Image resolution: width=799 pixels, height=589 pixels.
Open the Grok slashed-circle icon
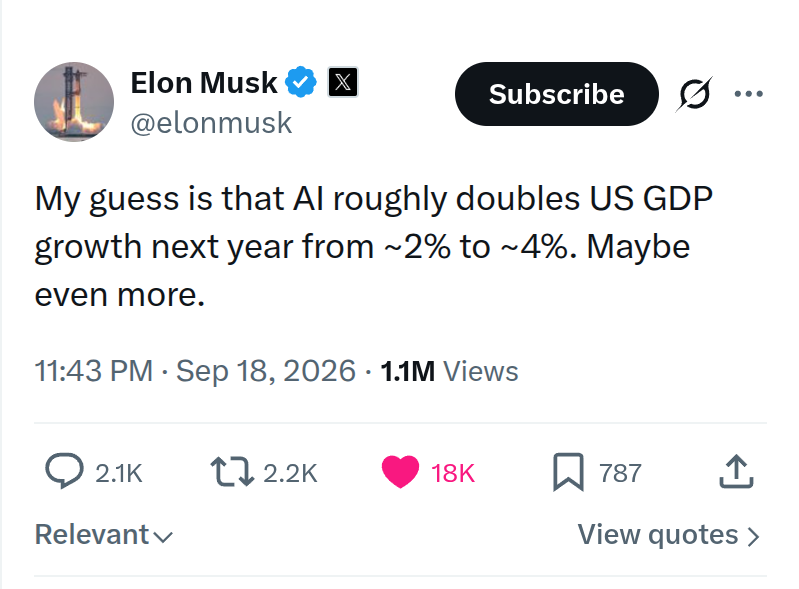(x=694, y=94)
